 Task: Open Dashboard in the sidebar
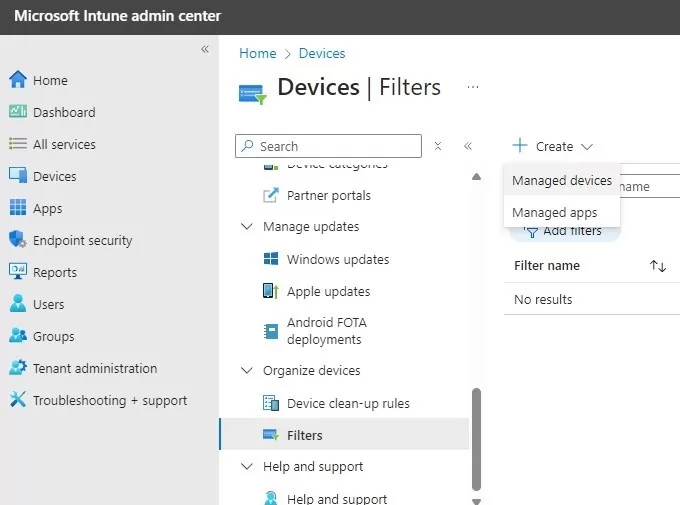tap(64, 112)
